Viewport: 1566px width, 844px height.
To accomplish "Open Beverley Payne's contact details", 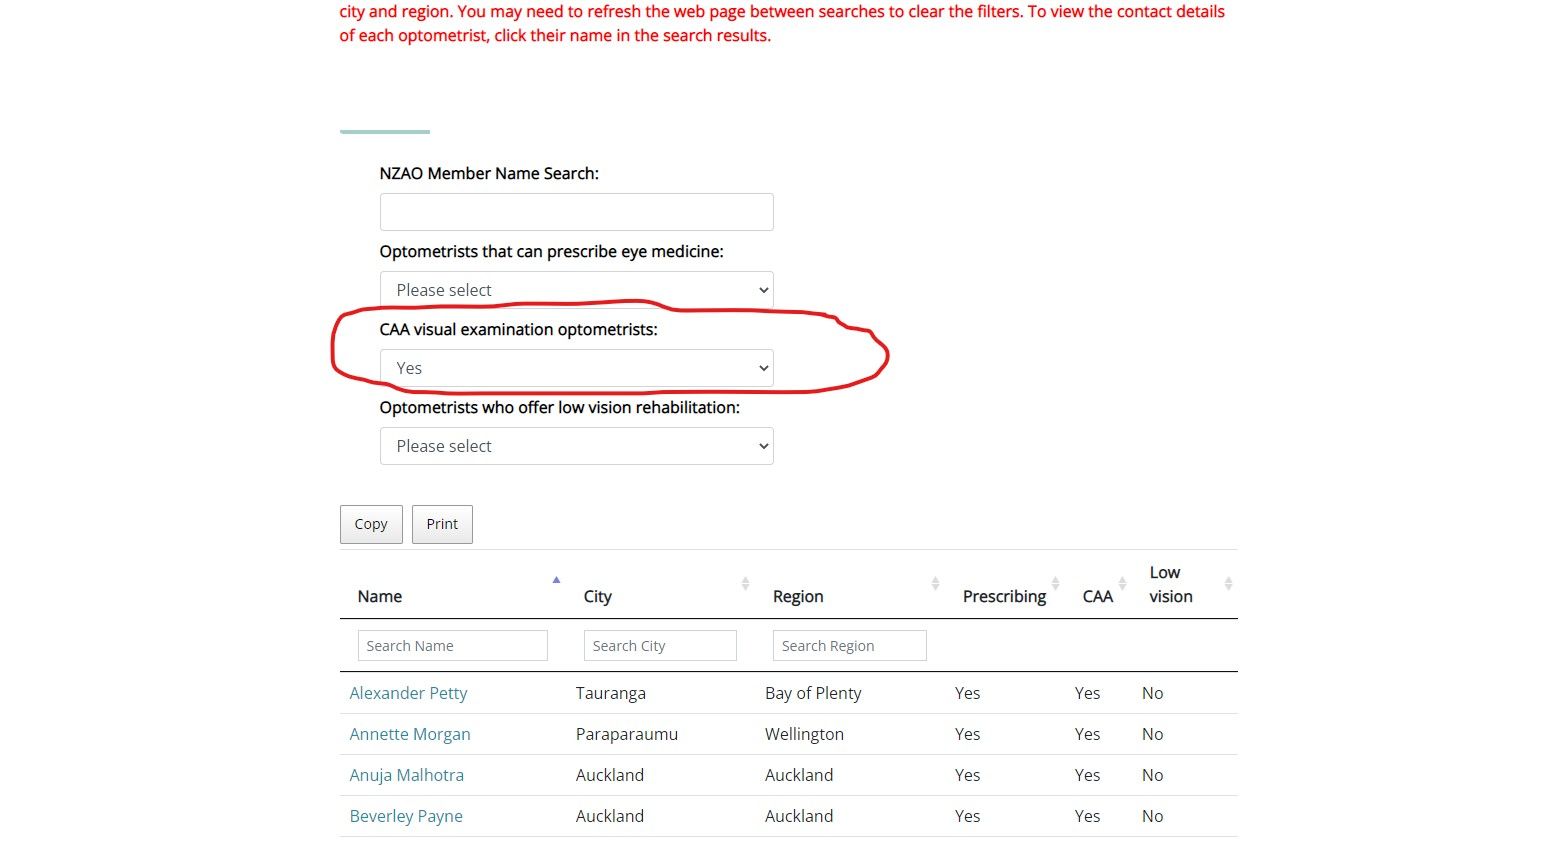I will click(406, 815).
